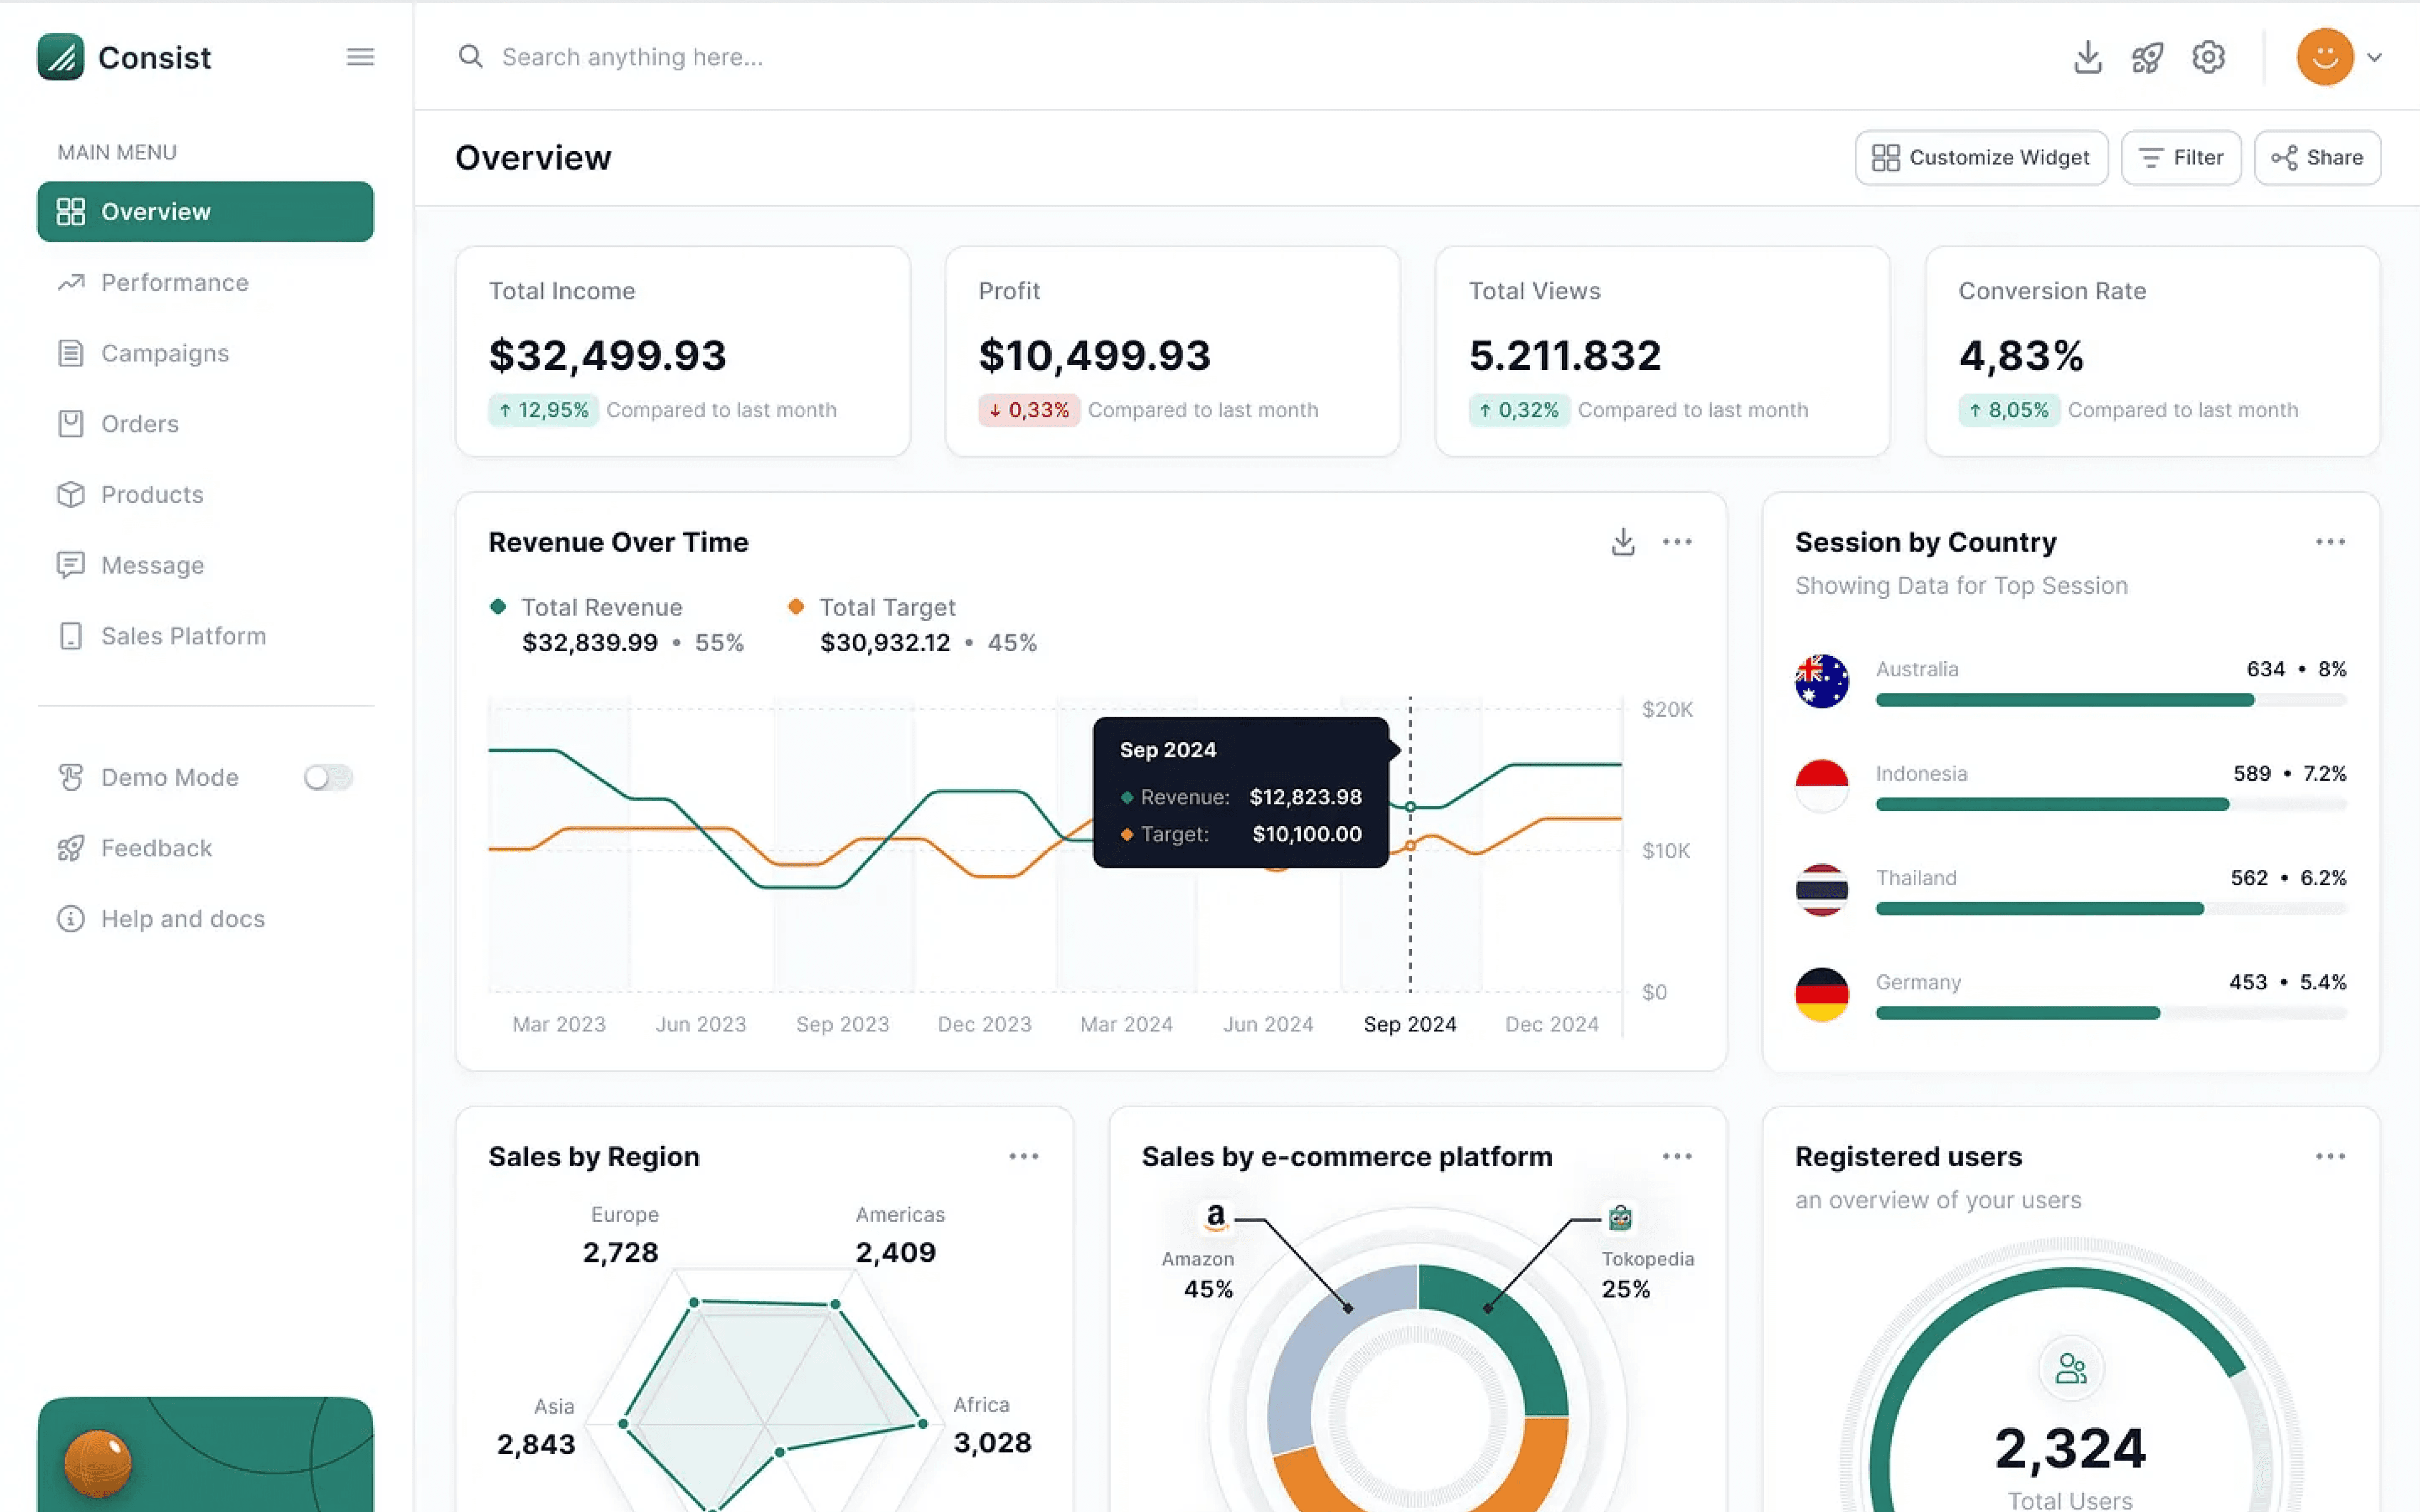Go to the Performance menu item
Screen dimensions: 2420x1512
click(x=174, y=283)
